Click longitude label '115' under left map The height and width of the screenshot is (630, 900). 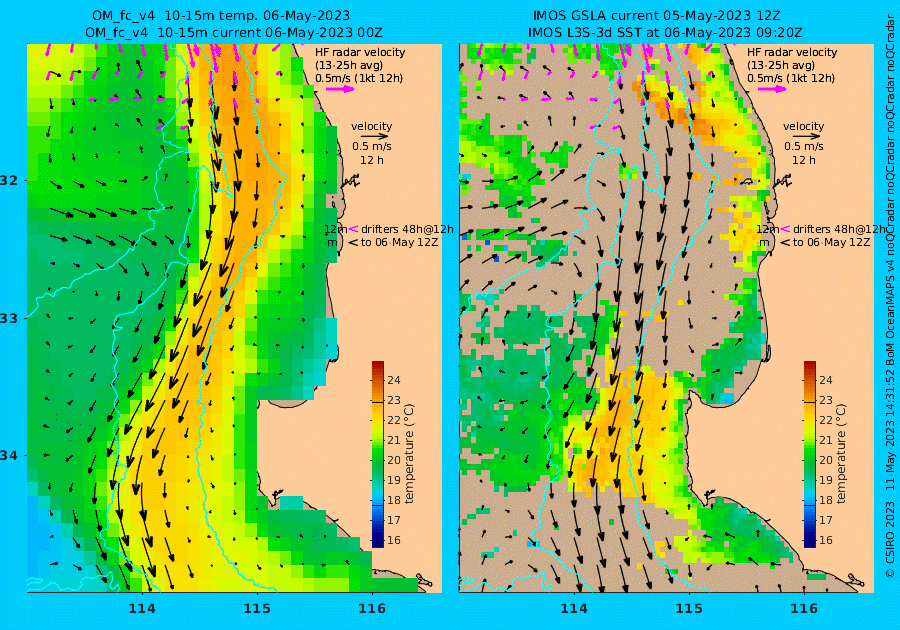click(x=257, y=608)
